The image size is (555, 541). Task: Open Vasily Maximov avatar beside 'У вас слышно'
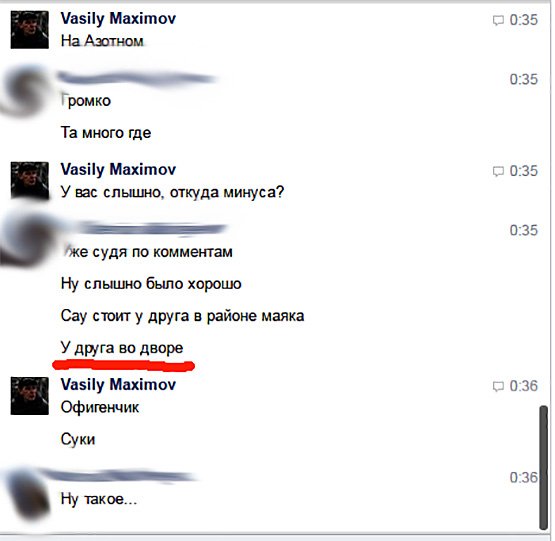pos(30,181)
